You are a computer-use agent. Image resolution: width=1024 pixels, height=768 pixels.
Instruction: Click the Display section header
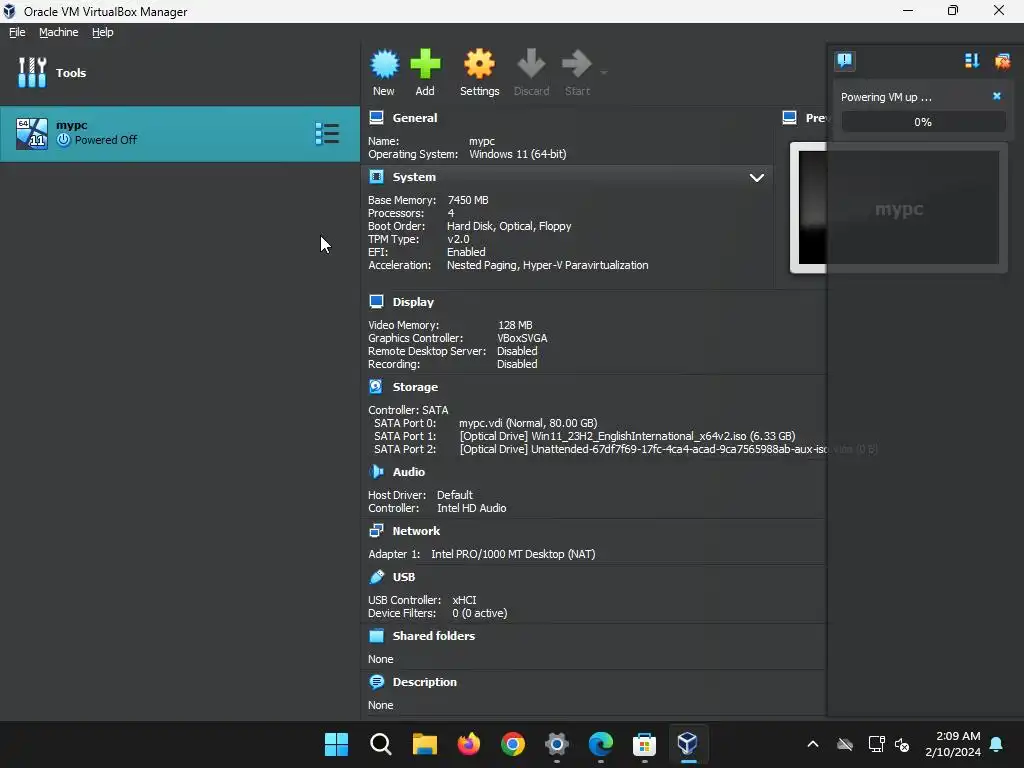tap(413, 302)
